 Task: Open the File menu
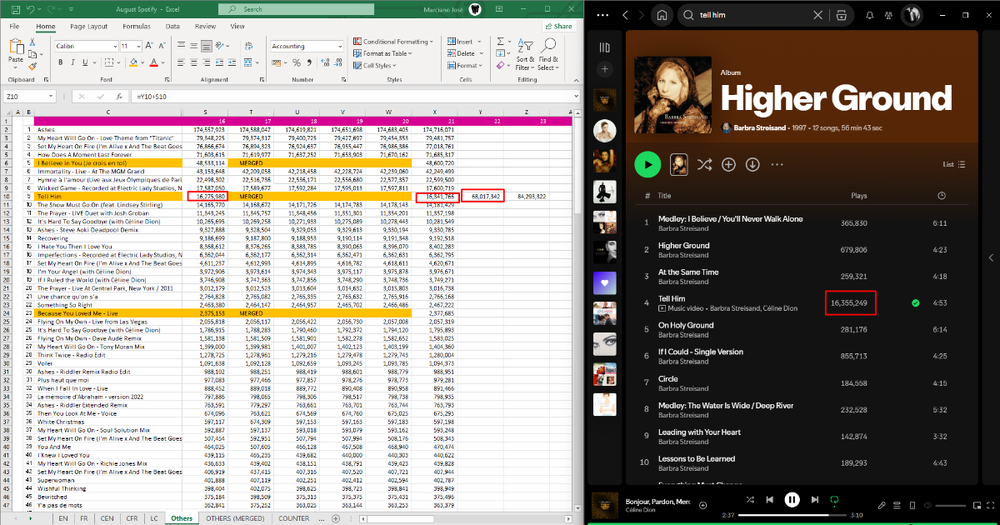click(x=14, y=27)
